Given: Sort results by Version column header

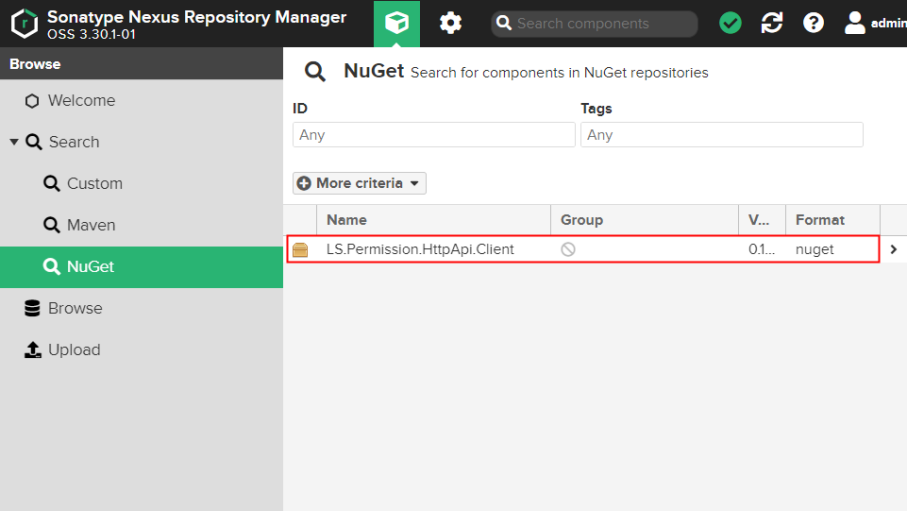Looking at the screenshot, I should pyautogui.click(x=761, y=220).
